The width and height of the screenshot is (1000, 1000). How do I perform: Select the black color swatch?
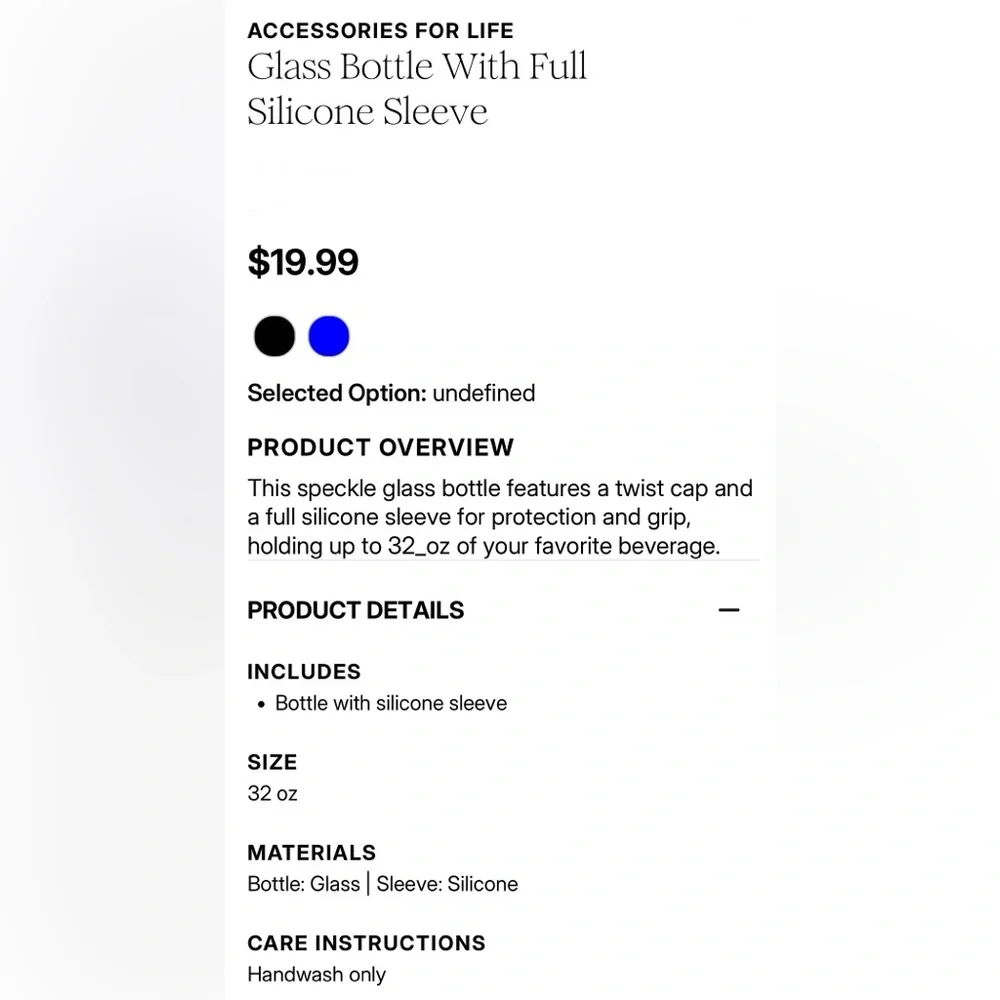pyautogui.click(x=274, y=336)
